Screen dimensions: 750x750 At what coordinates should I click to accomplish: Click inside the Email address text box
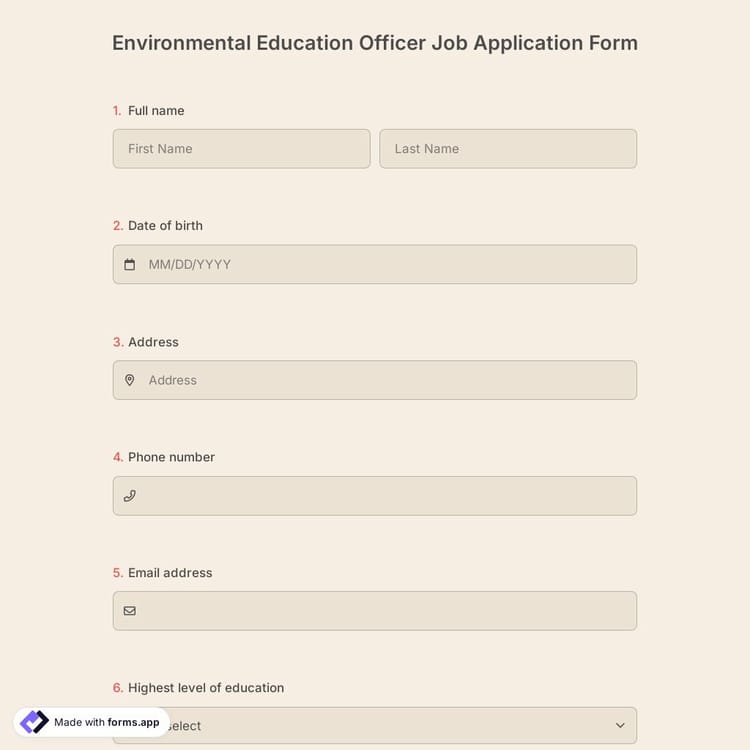pos(385,611)
